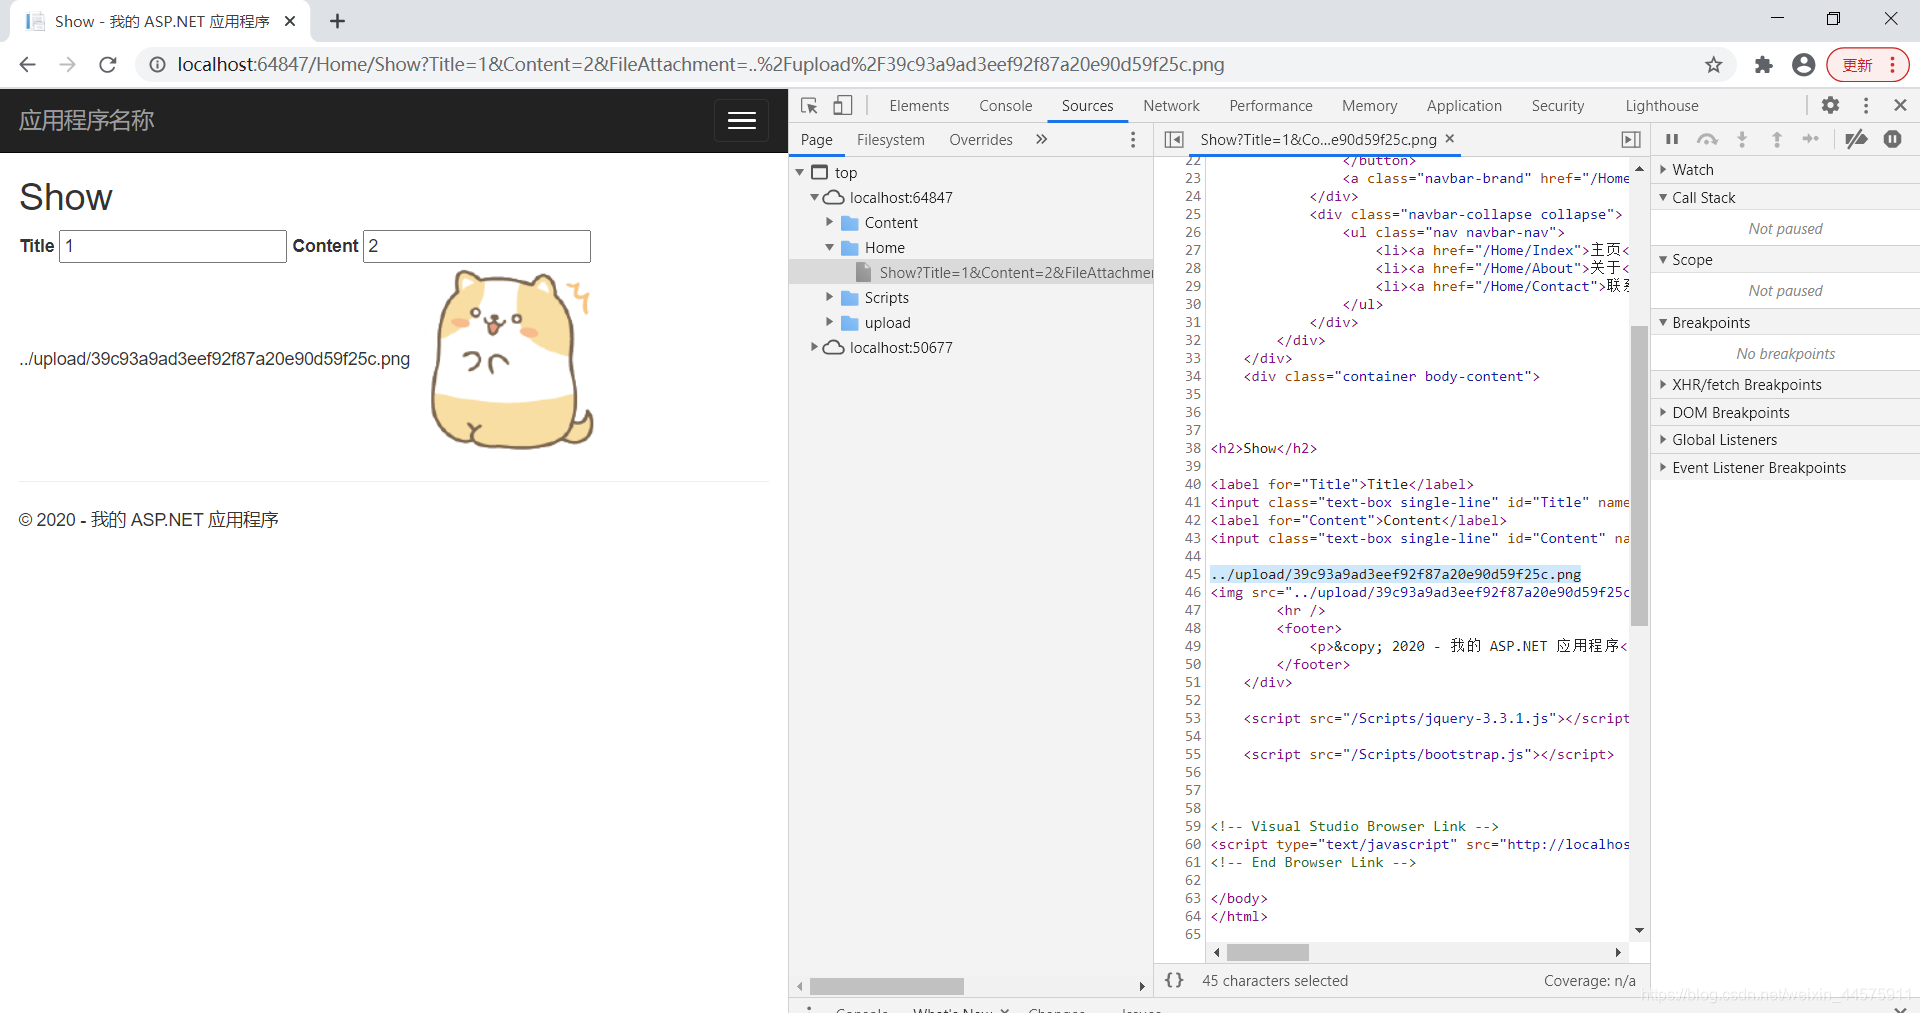Switch to the Elements tab
Viewport: 1920px width, 1013px height.
pos(919,106)
